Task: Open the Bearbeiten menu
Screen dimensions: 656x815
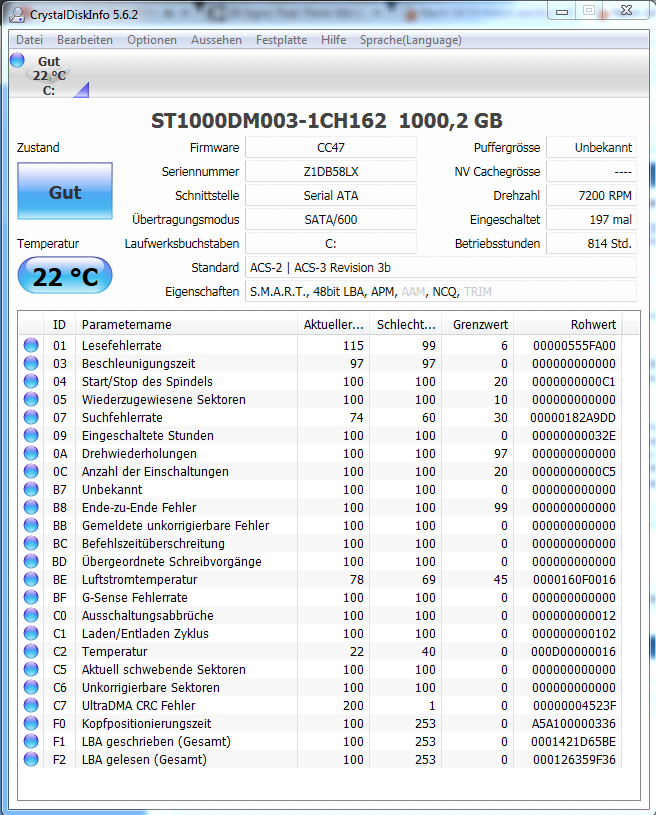Action: (85, 40)
